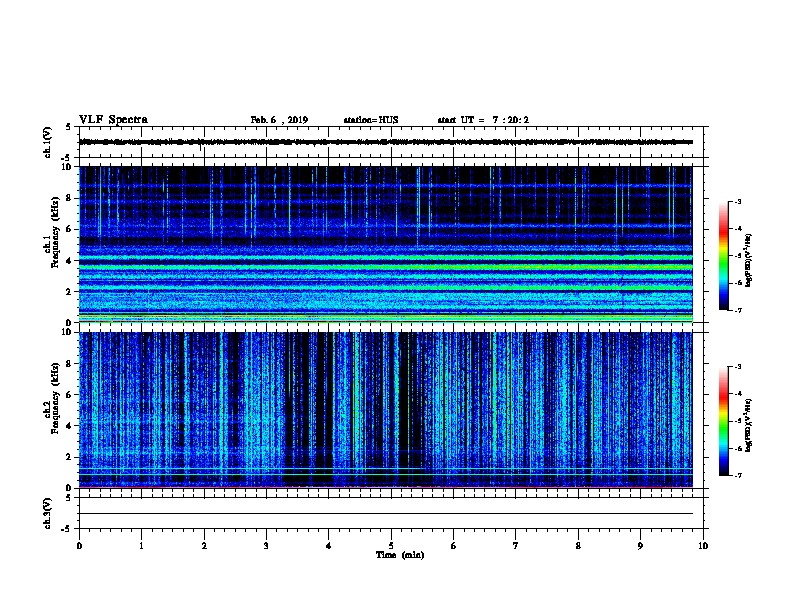The height and width of the screenshot is (612, 792).
Task: Click the ch.3 flat voltage trace panel
Action: [x=391, y=513]
